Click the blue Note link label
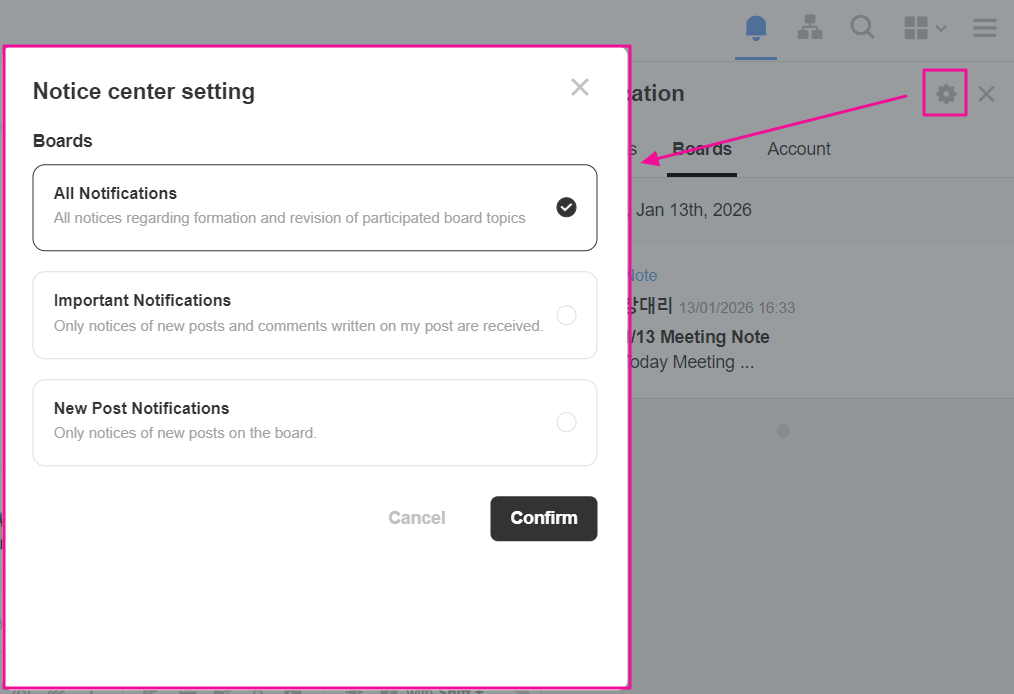The image size is (1014, 694). click(x=641, y=275)
